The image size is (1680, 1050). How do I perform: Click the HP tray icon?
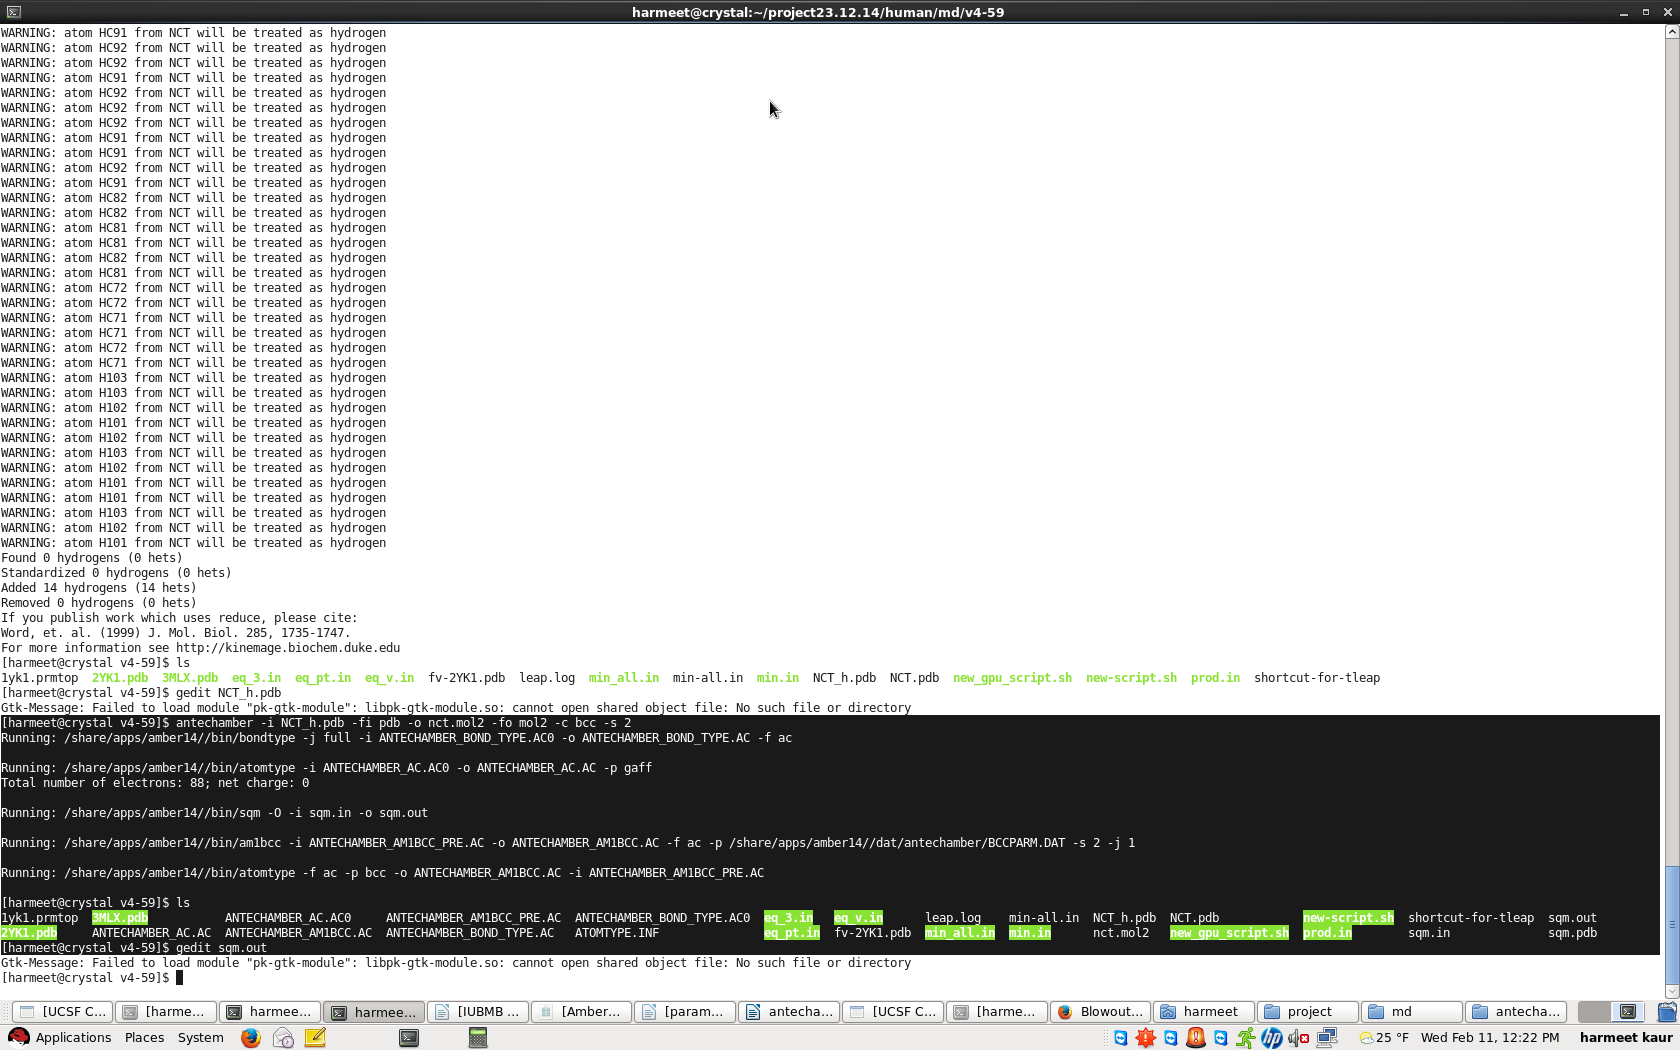coord(1271,1038)
